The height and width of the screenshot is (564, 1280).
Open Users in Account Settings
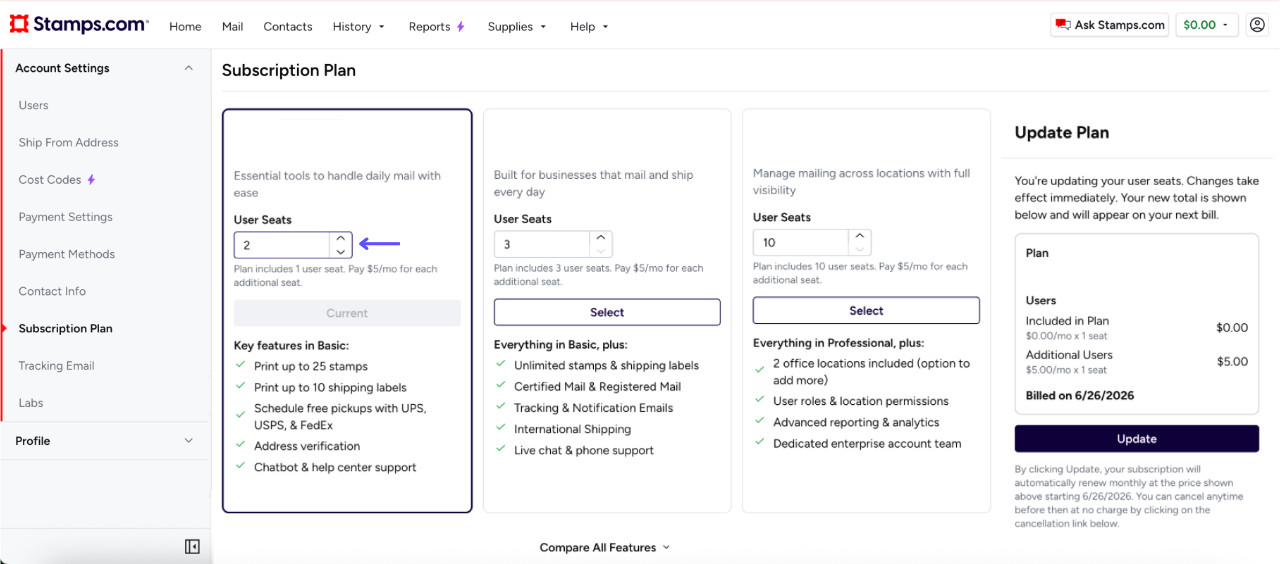33,105
